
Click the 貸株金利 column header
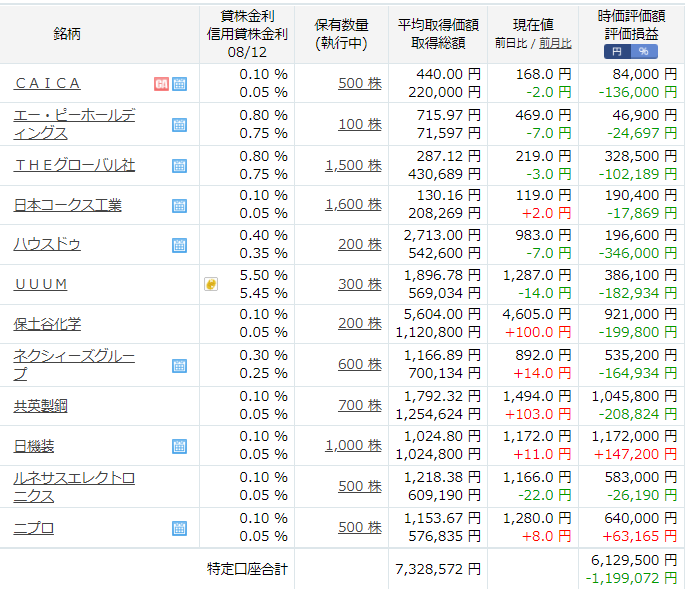(247, 16)
